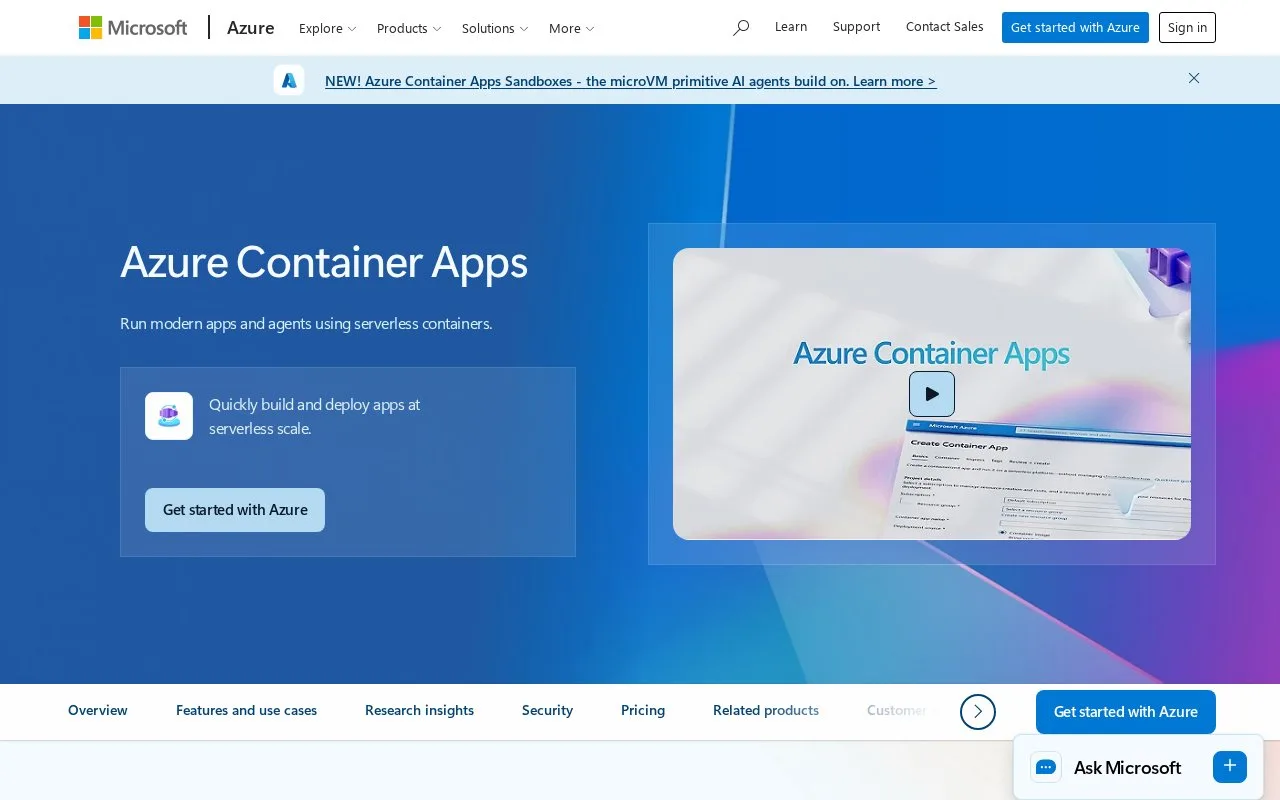This screenshot has height=800, width=1280.
Task: Open the Learn link in the header
Action: point(791,27)
